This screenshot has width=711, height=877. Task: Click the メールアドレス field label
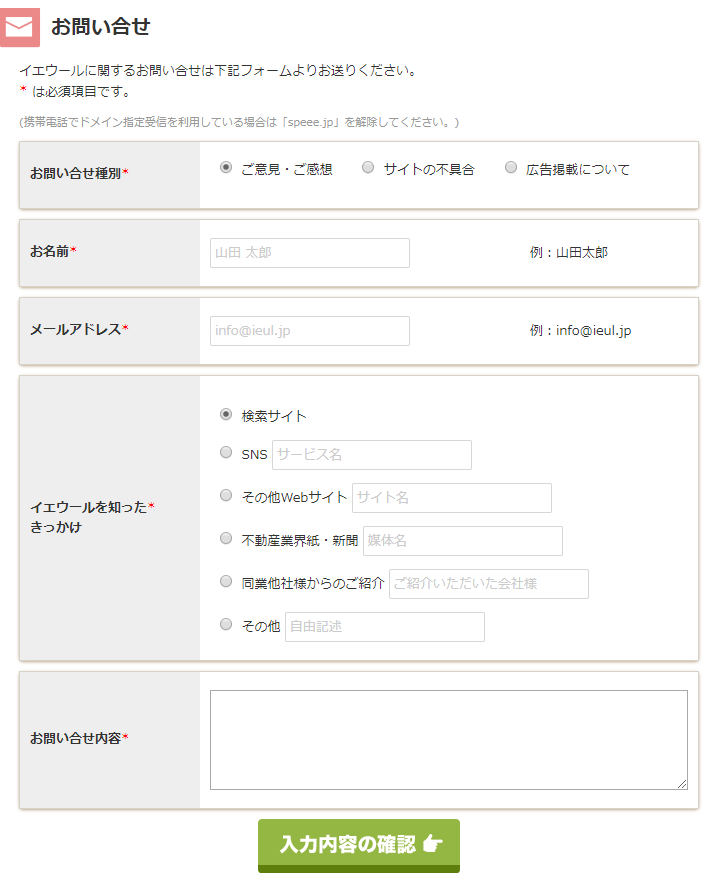tap(79, 329)
